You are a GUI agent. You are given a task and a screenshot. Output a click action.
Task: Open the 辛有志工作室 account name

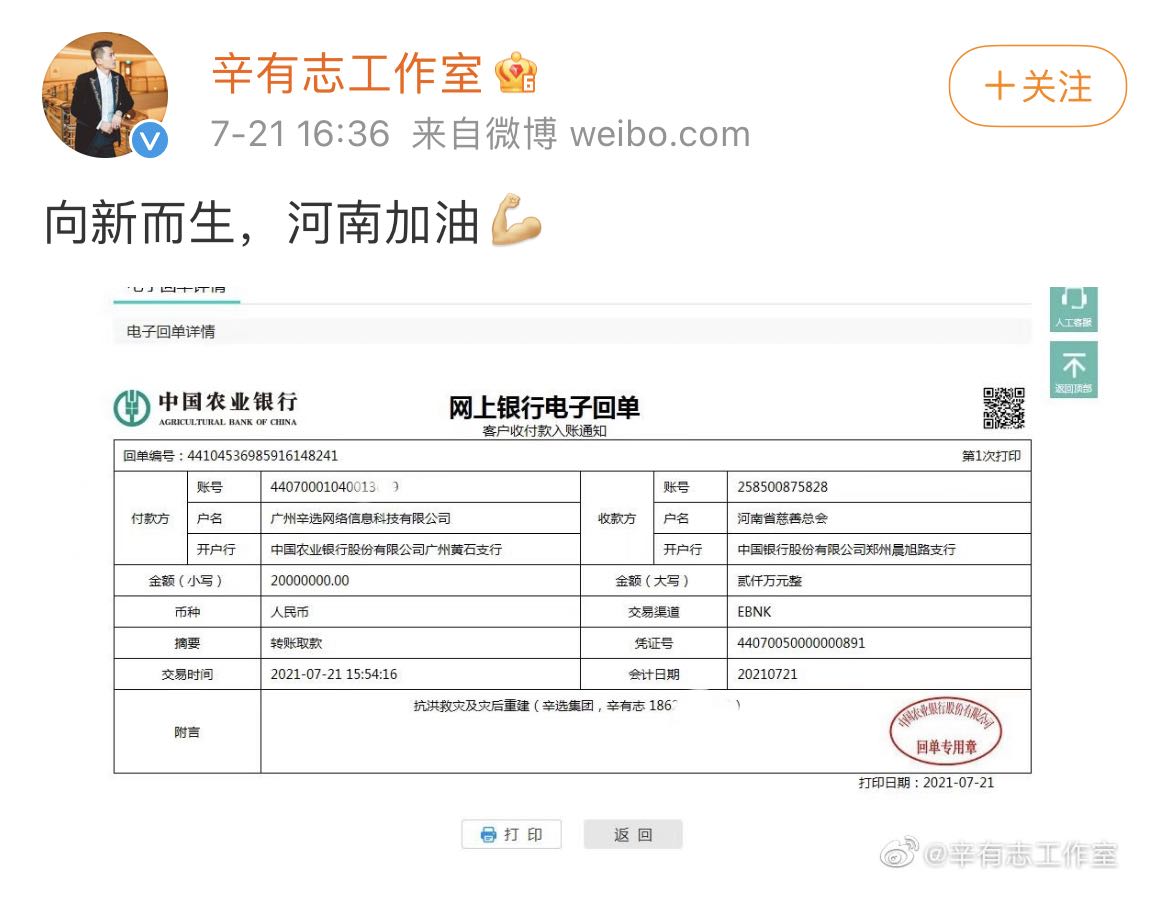pyautogui.click(x=347, y=73)
